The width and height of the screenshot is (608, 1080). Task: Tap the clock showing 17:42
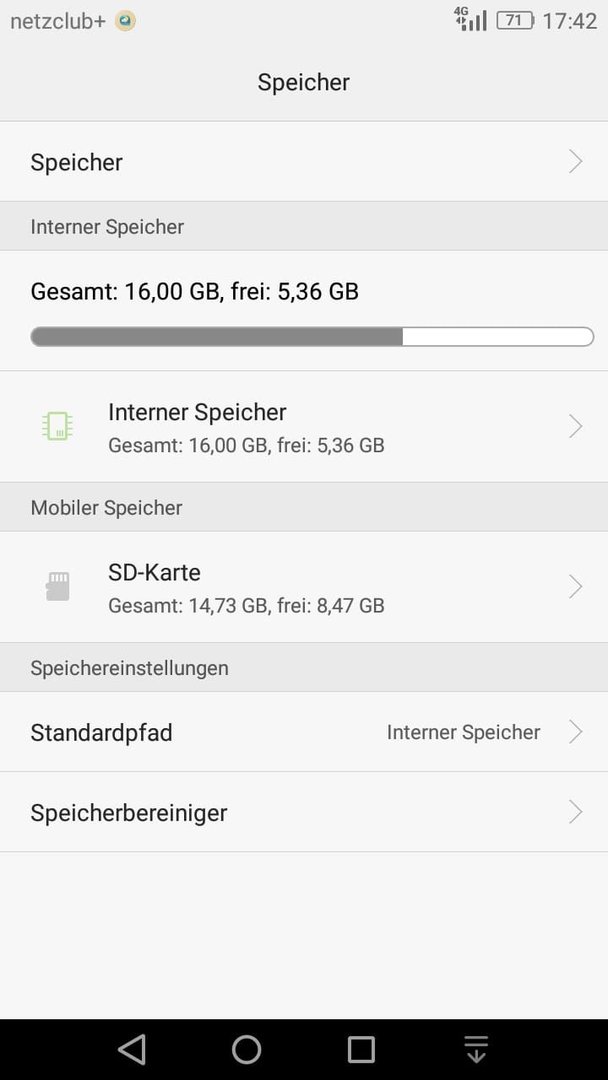click(569, 21)
